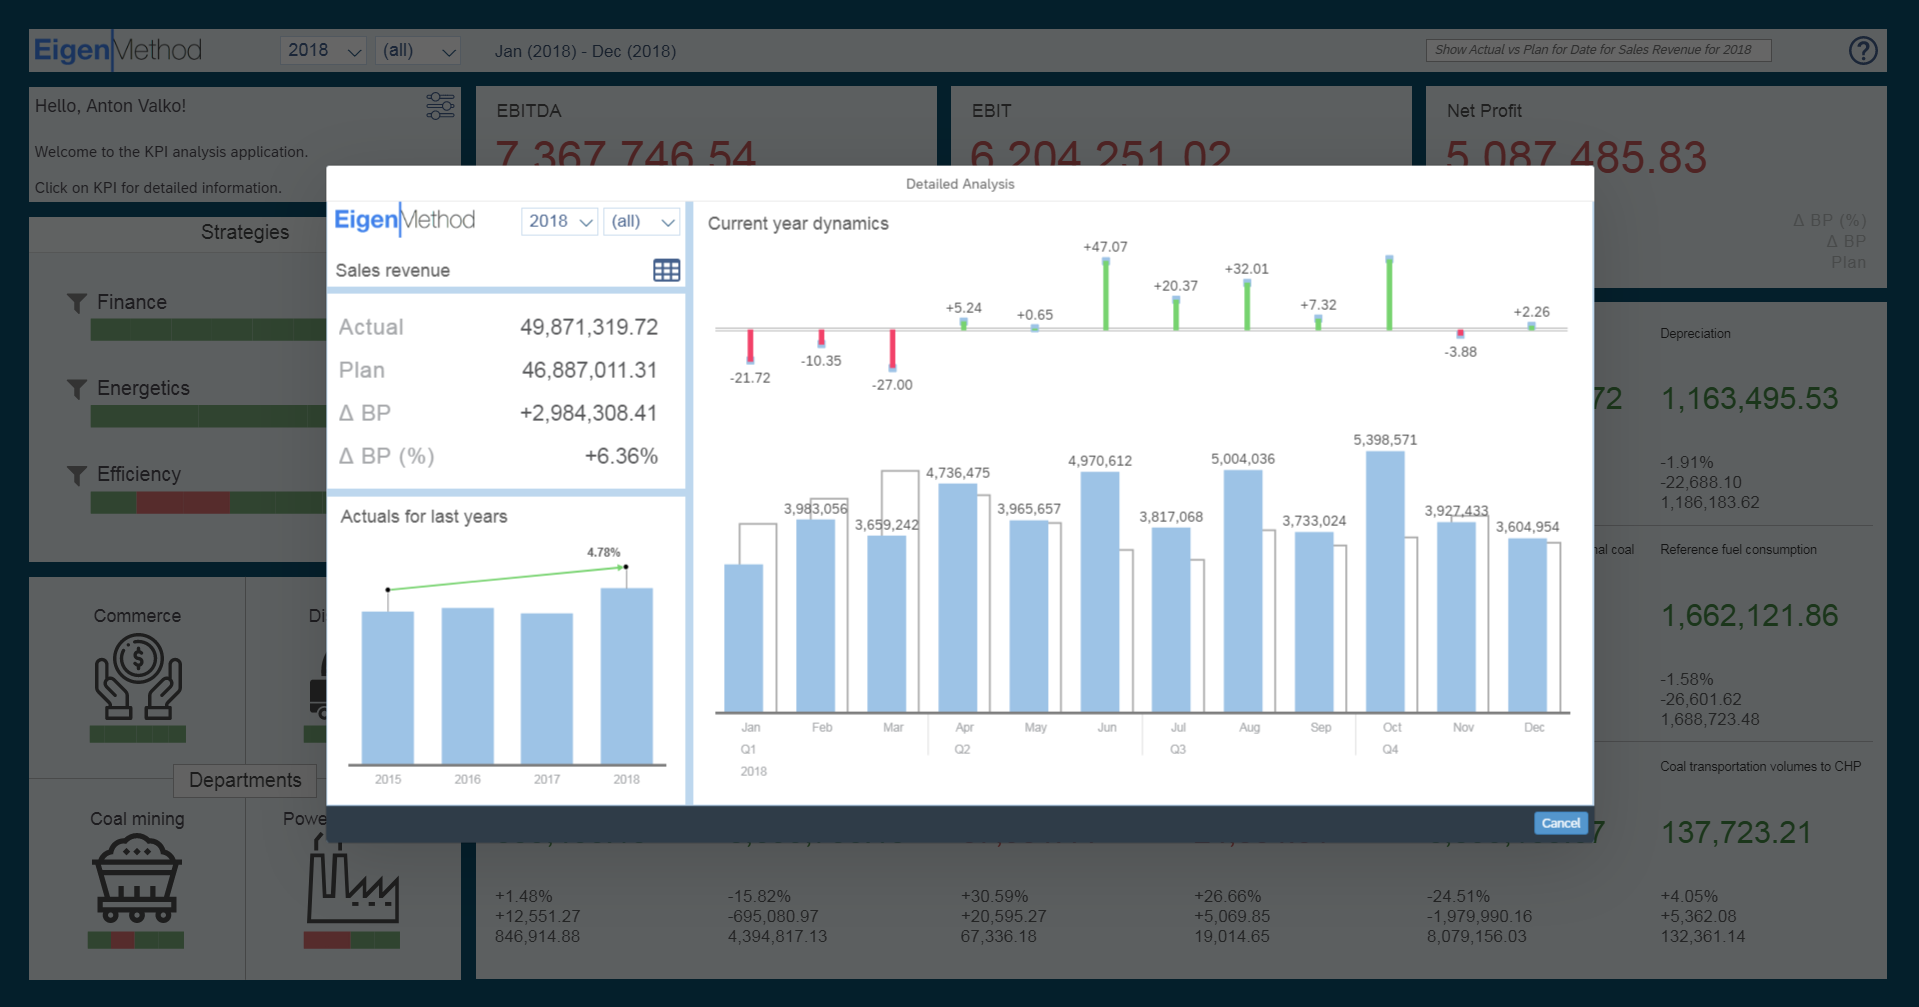Select the Coal mining cart icon
The image size is (1919, 1007).
(x=137, y=879)
